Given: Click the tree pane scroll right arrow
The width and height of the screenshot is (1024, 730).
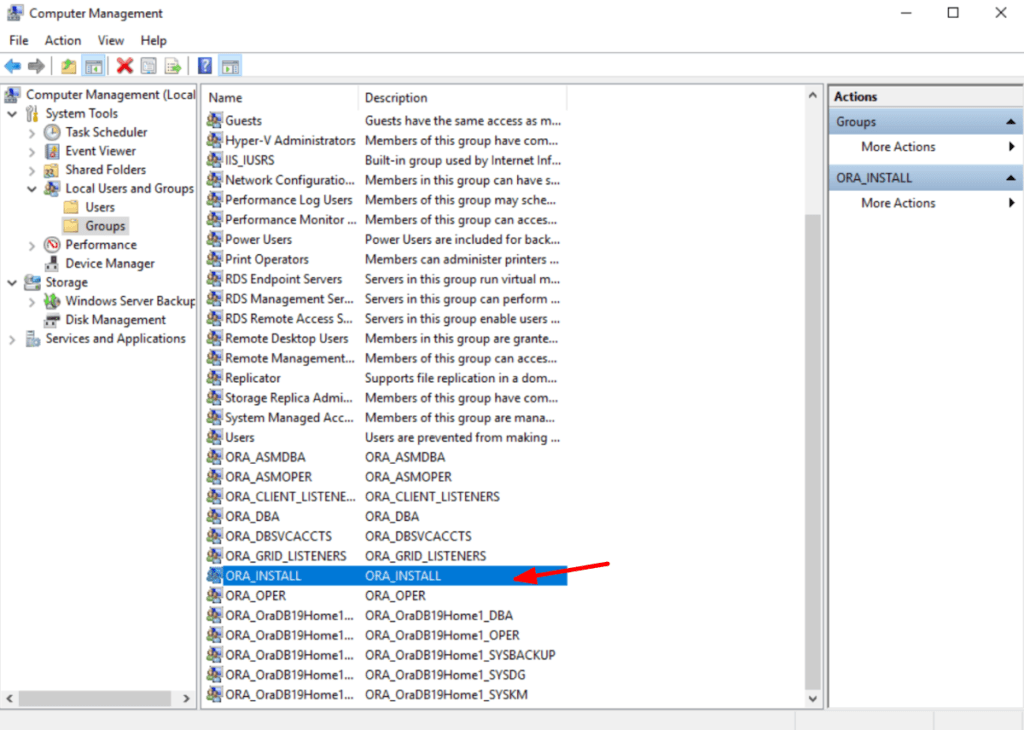Looking at the screenshot, I should pos(186,698).
